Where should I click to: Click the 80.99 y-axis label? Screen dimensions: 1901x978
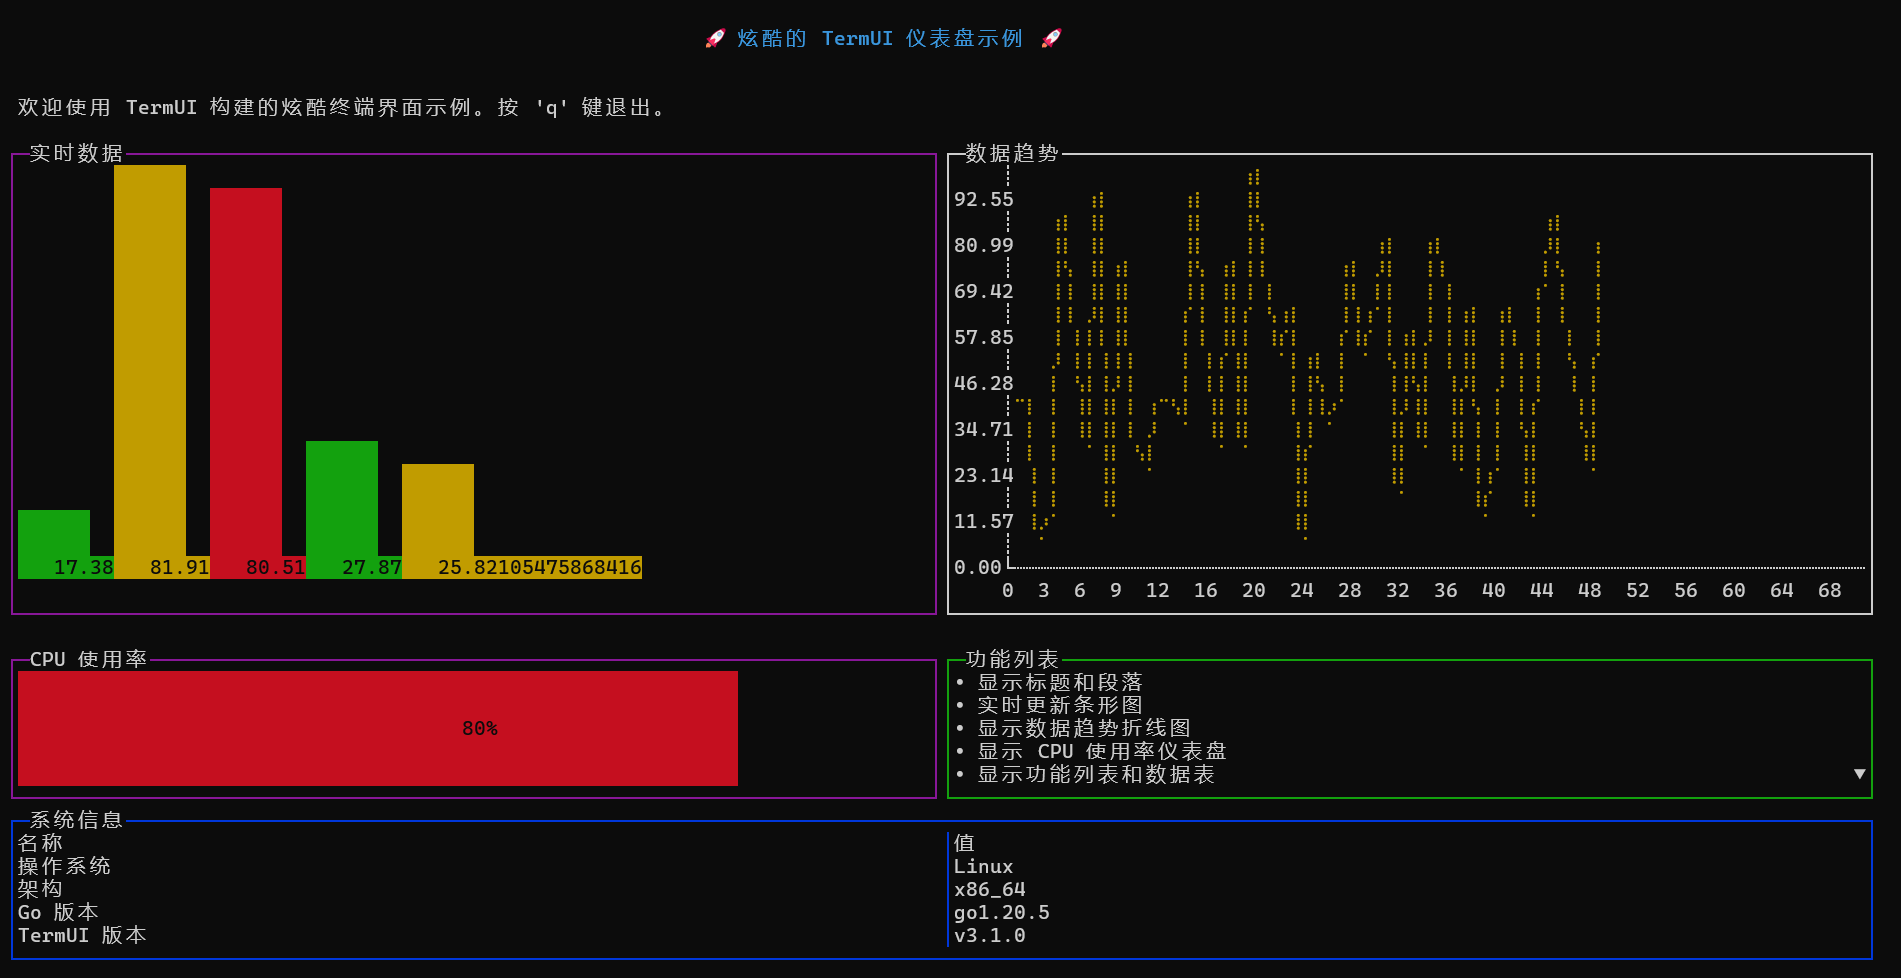983,245
